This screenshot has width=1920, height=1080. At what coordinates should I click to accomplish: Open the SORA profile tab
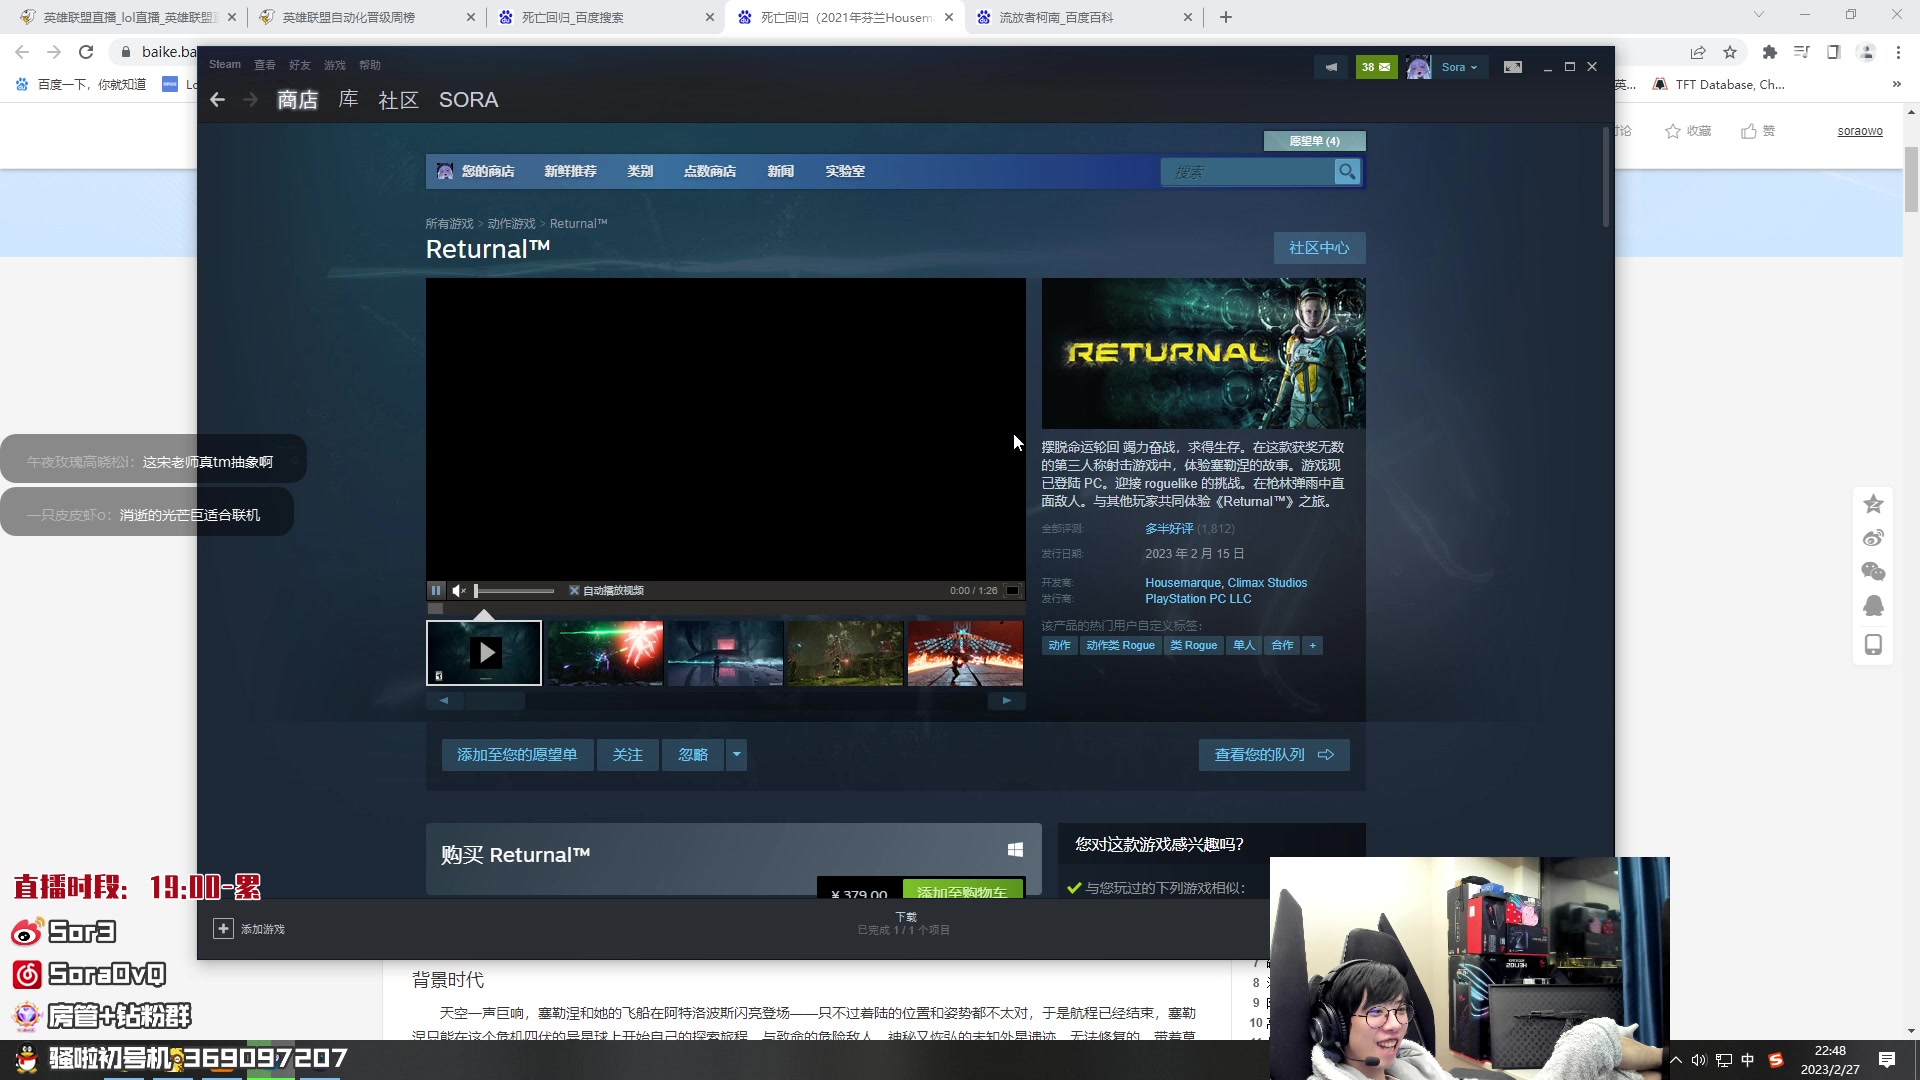[x=468, y=100]
